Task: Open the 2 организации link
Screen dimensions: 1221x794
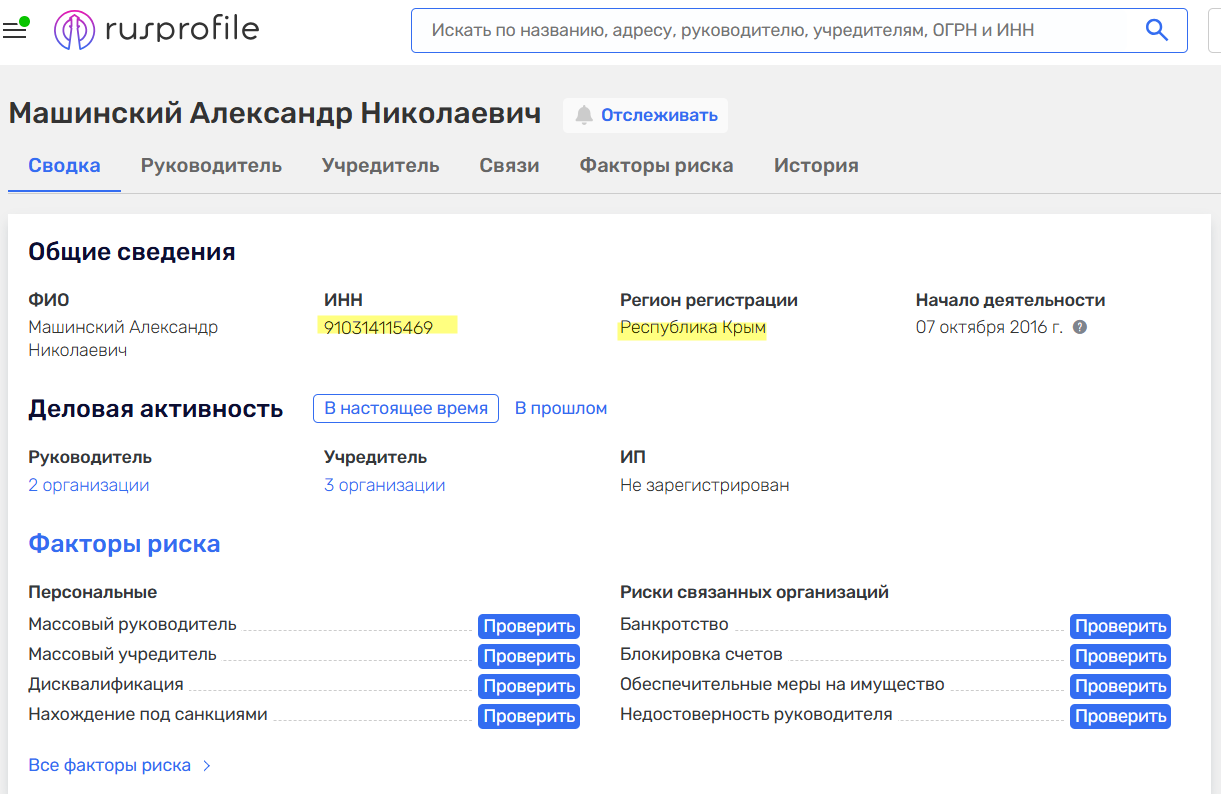Action: click(89, 485)
